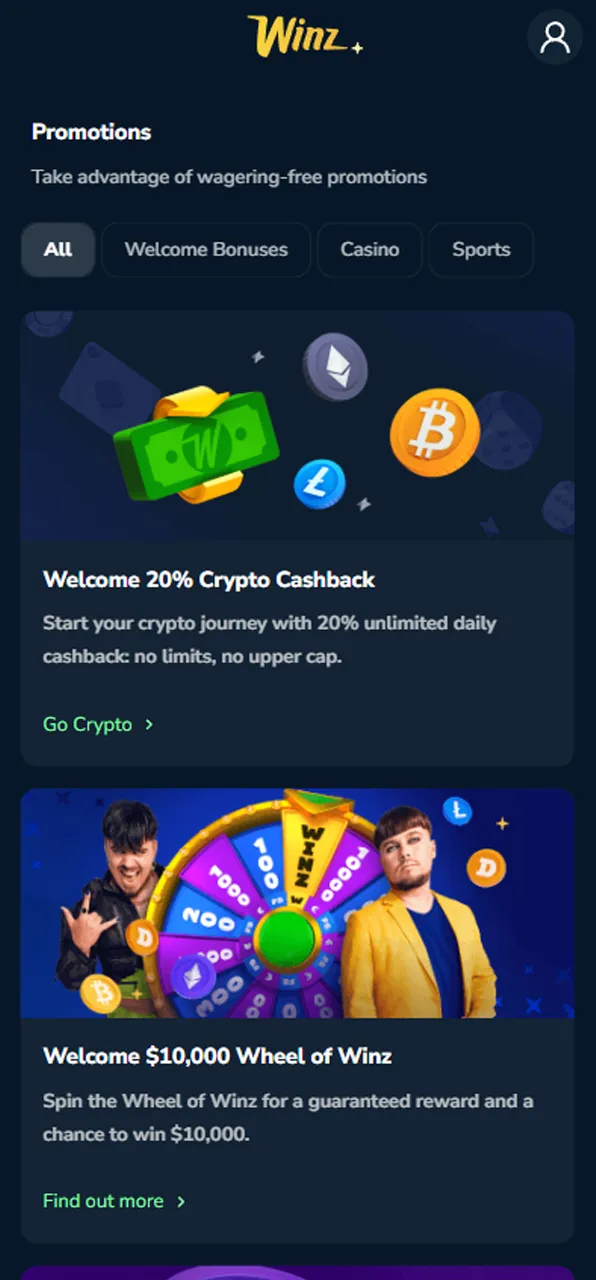Filter promotions by Casino
Image resolution: width=596 pixels, height=1280 pixels.
(x=370, y=250)
